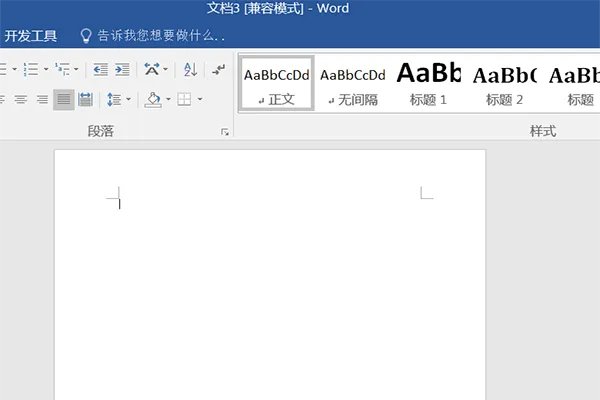
Task: Click the lightbulb tell-me icon
Action: (x=86, y=36)
